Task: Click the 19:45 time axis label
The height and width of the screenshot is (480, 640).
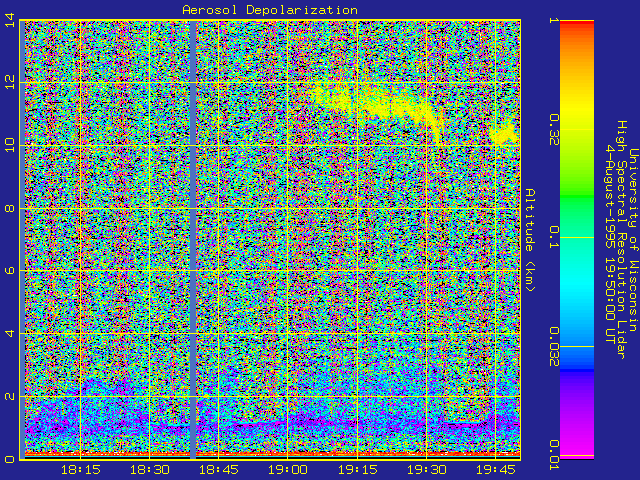Action: [x=496, y=470]
